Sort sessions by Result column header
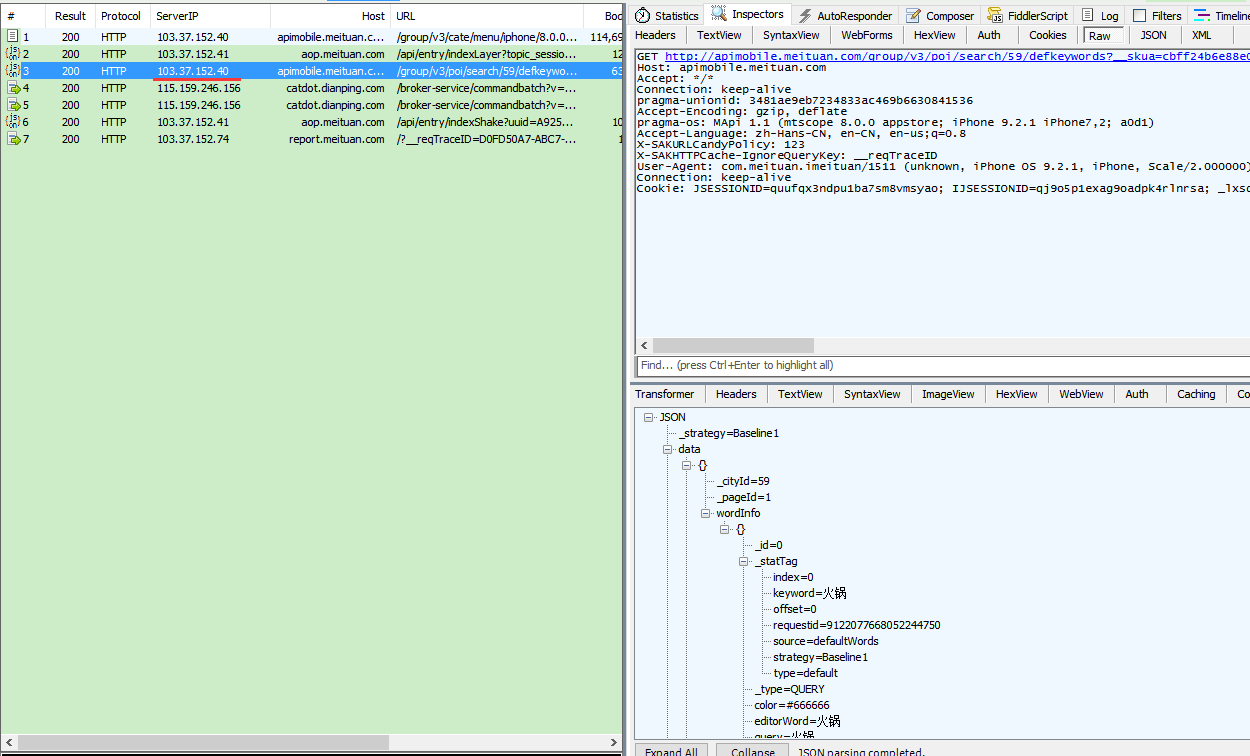1250x756 pixels. (70, 16)
